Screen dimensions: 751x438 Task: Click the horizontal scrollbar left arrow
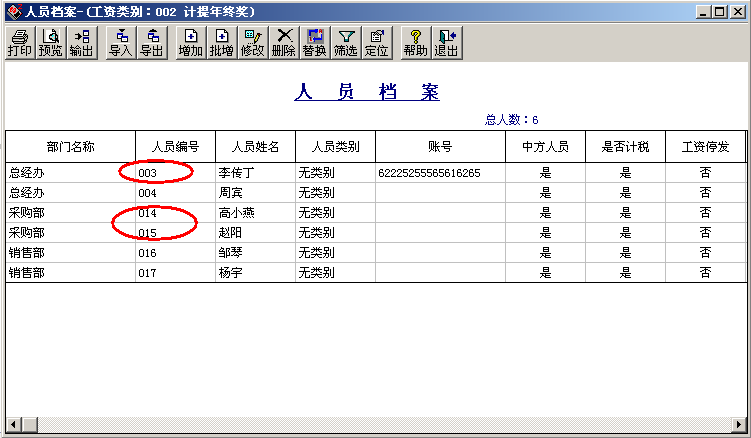[x=13, y=424]
